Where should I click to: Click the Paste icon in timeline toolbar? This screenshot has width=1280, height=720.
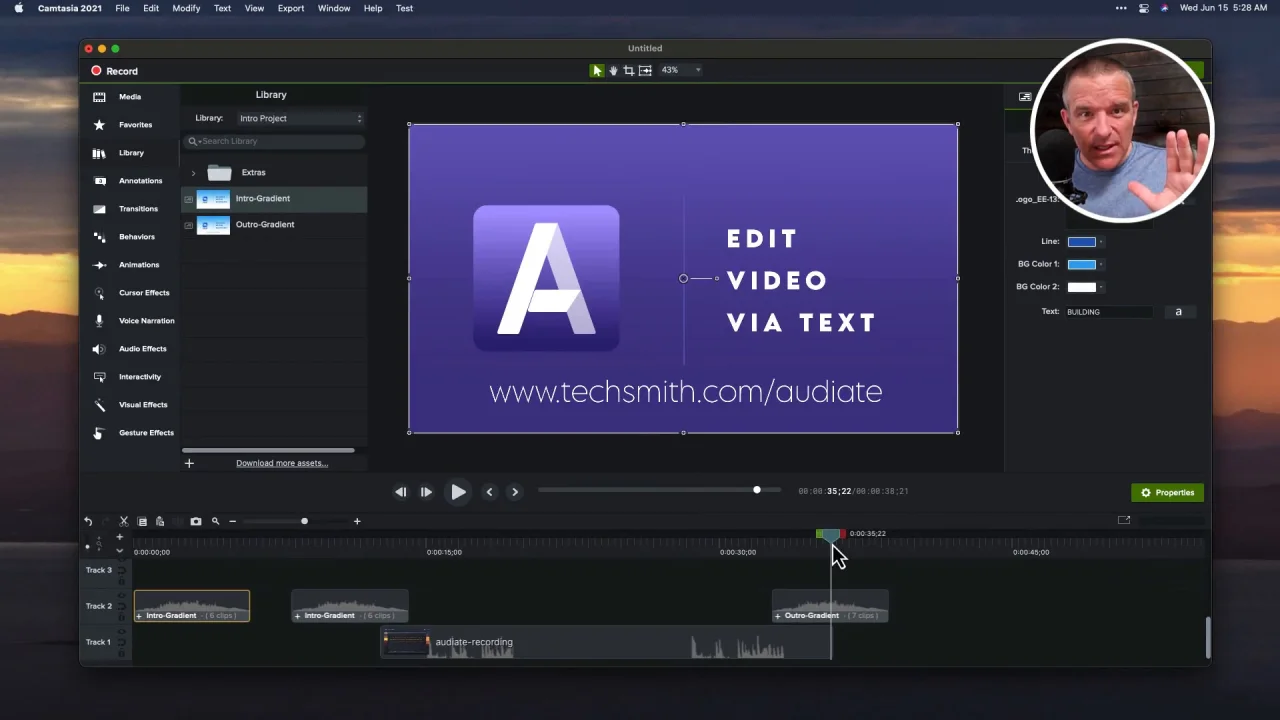click(x=159, y=521)
